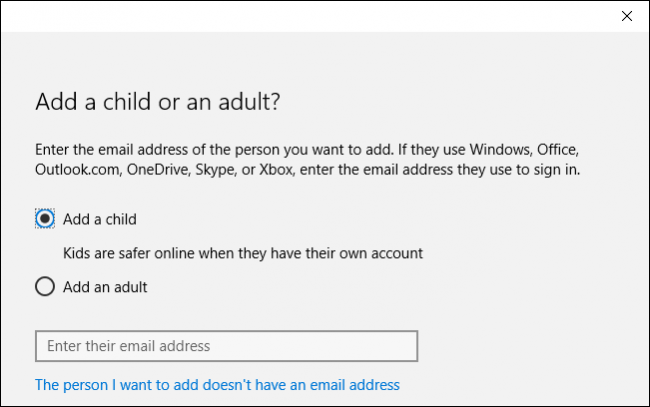Click the "Add an adult" option label
650x407 pixels.
pyautogui.click(x=105, y=287)
